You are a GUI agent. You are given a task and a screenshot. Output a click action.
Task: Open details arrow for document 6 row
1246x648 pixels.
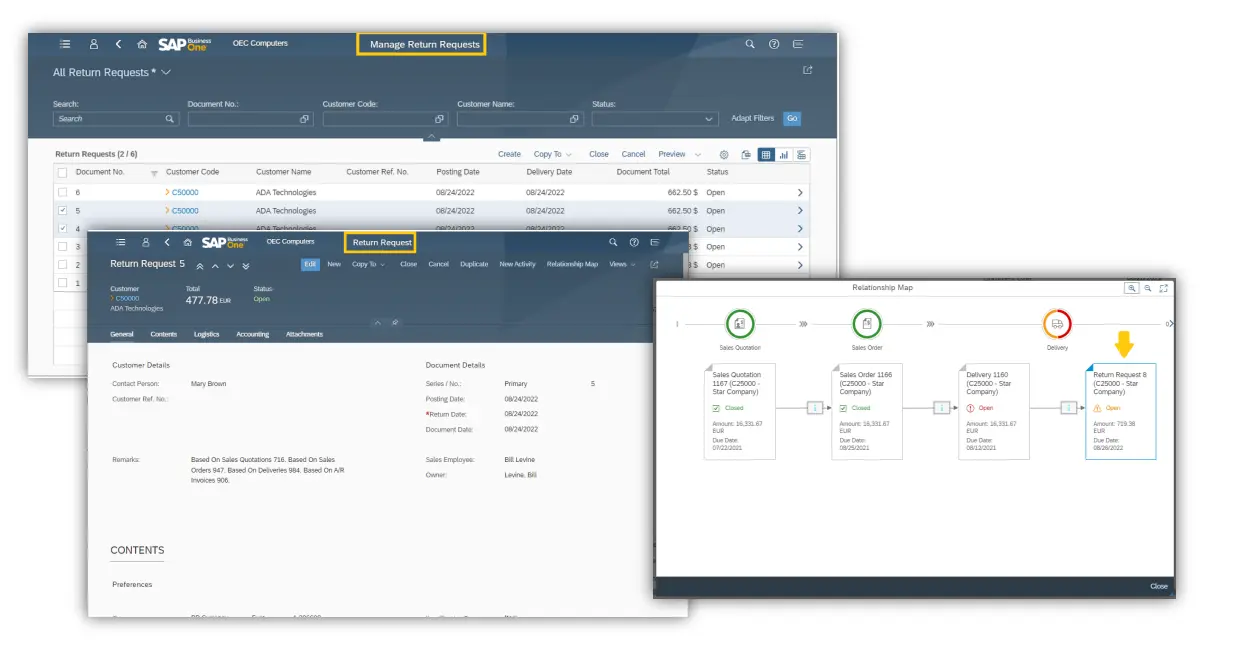coord(800,192)
